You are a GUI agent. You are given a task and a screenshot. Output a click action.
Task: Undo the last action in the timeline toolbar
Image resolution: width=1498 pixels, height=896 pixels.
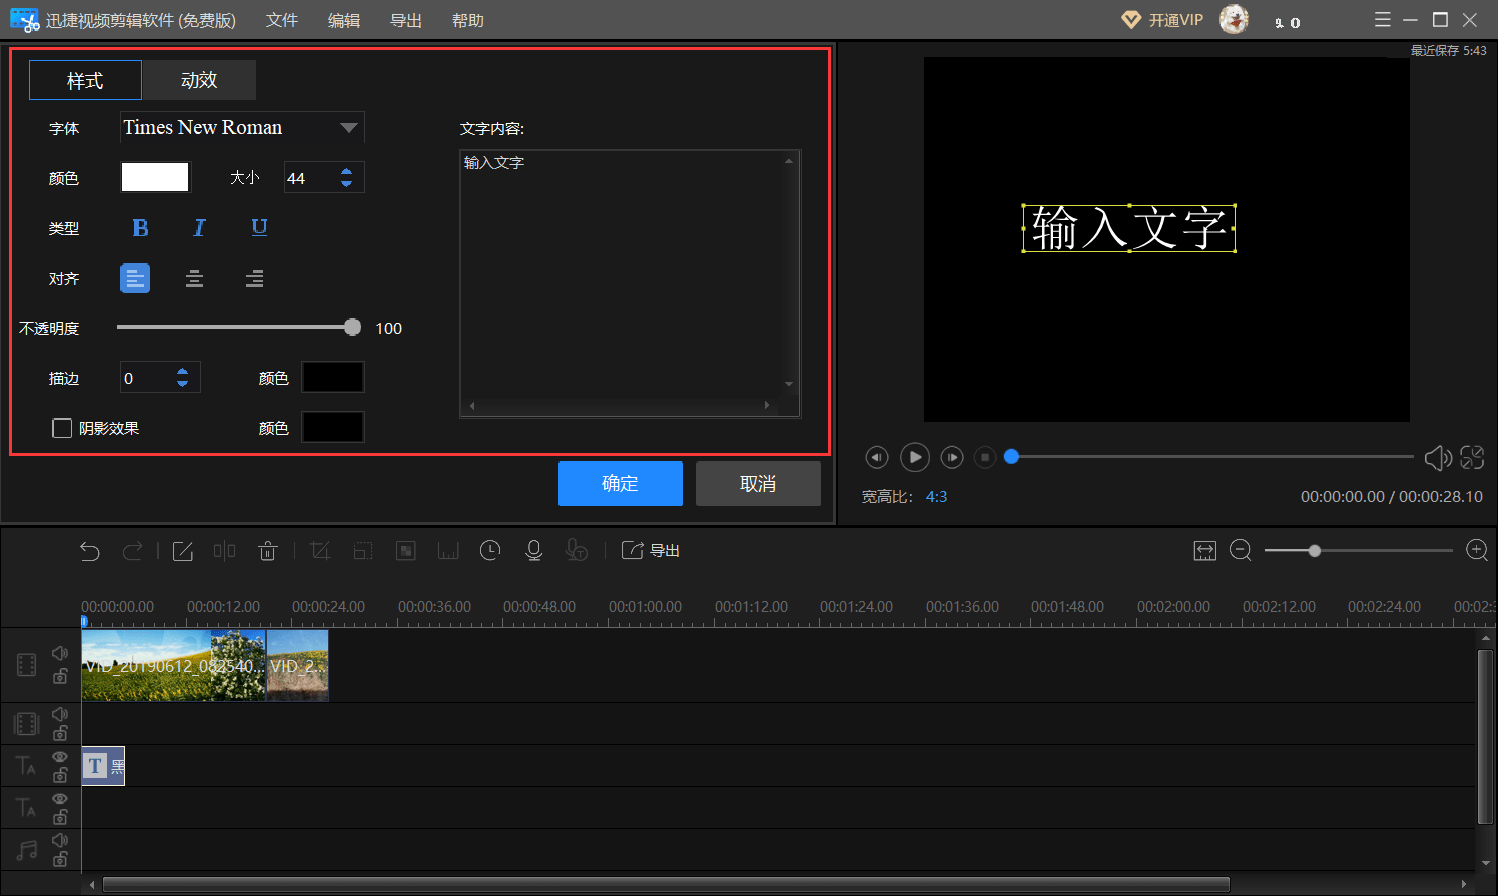pos(90,551)
